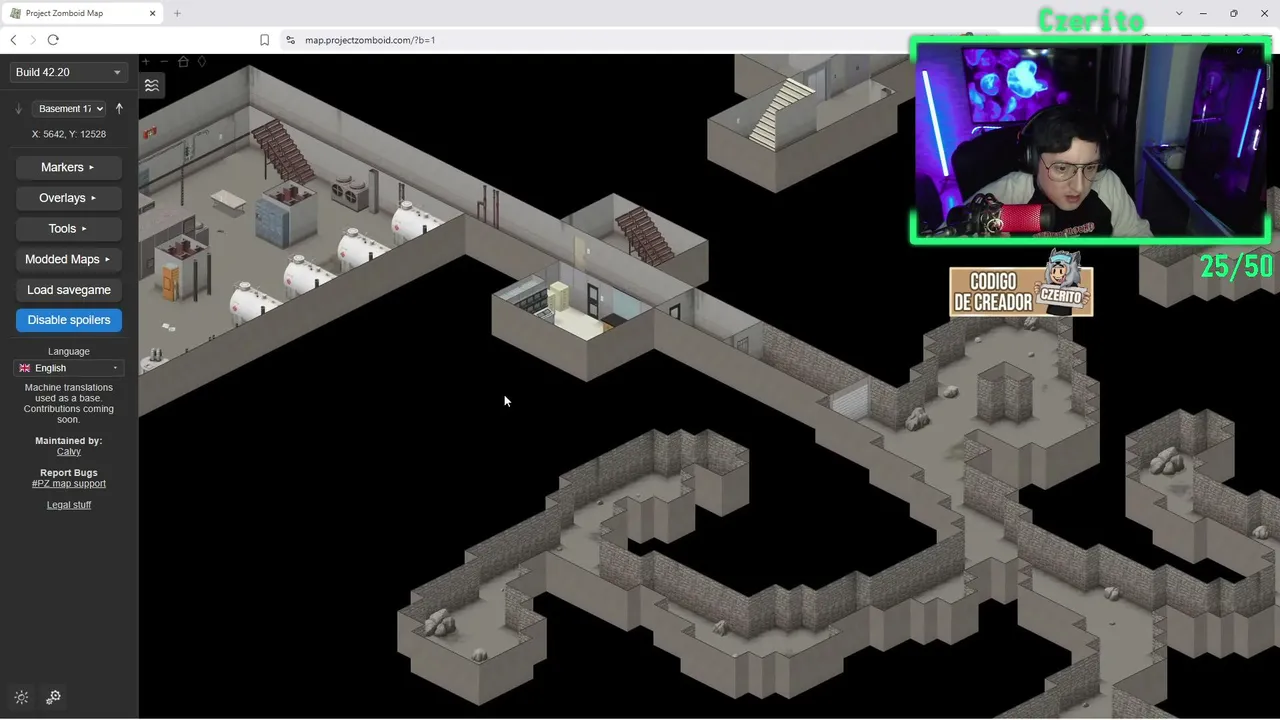Bookmark the page with the bookmark icon
This screenshot has width=1280, height=720.
tap(265, 40)
